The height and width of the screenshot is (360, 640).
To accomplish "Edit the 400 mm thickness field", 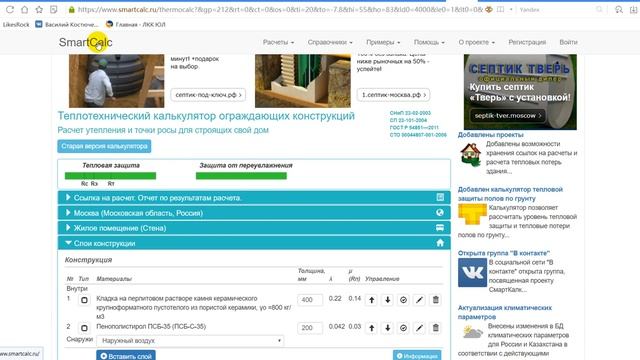I will point(310,300).
